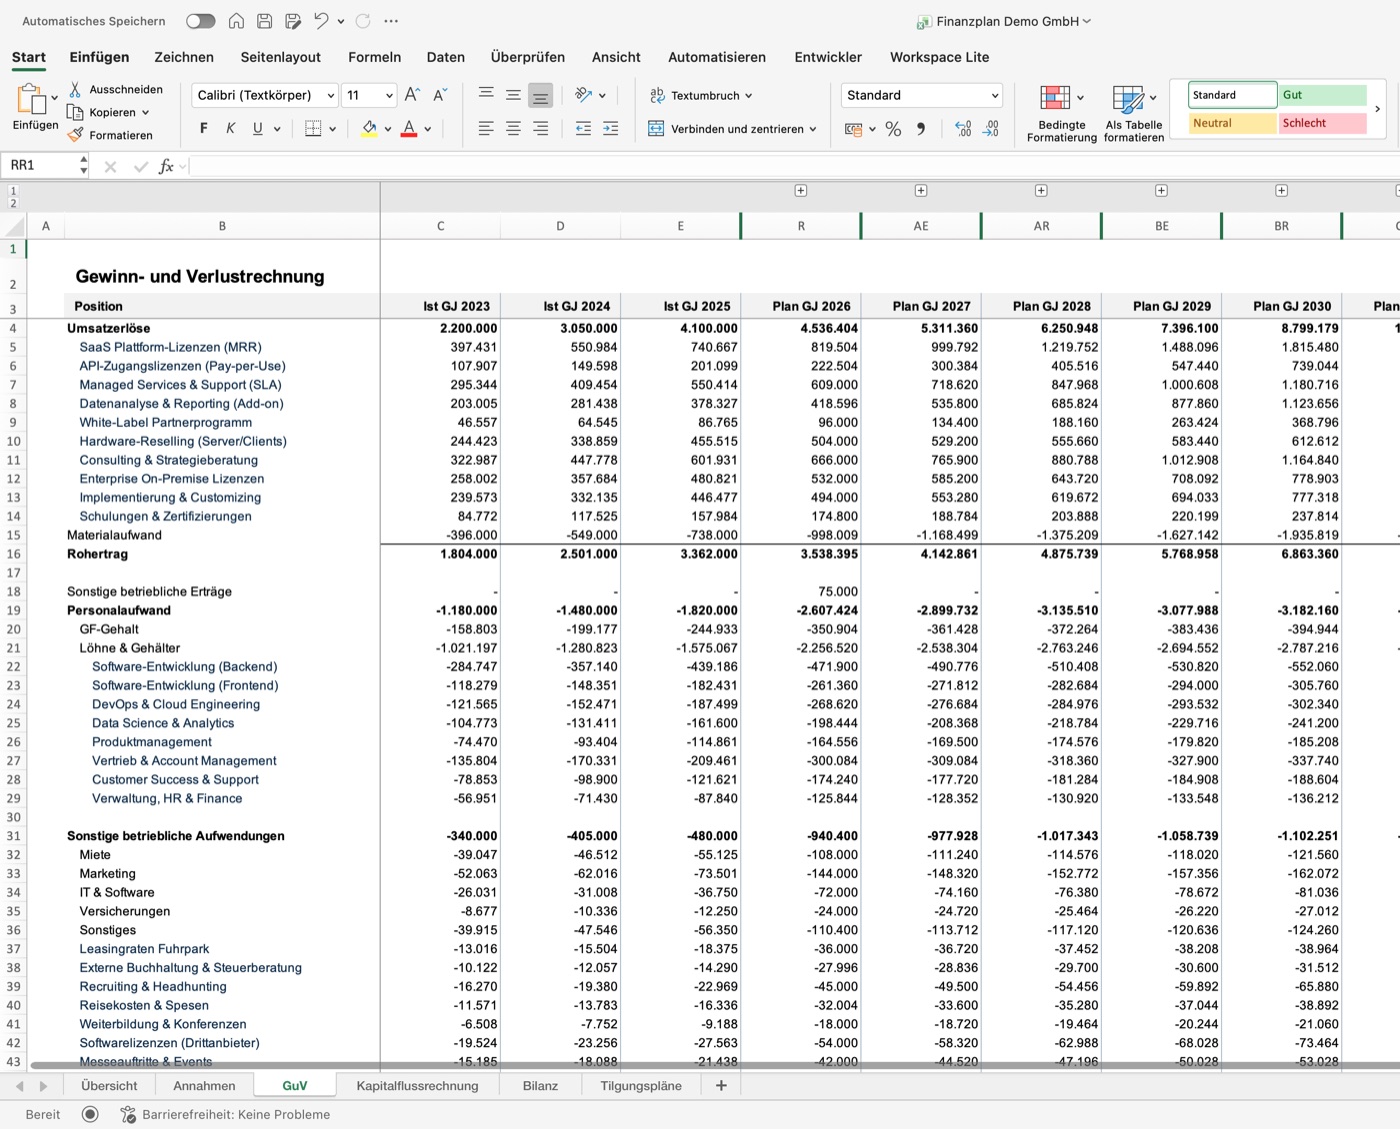Increase font size with the larger A
The width and height of the screenshot is (1400, 1129).
click(x=412, y=95)
